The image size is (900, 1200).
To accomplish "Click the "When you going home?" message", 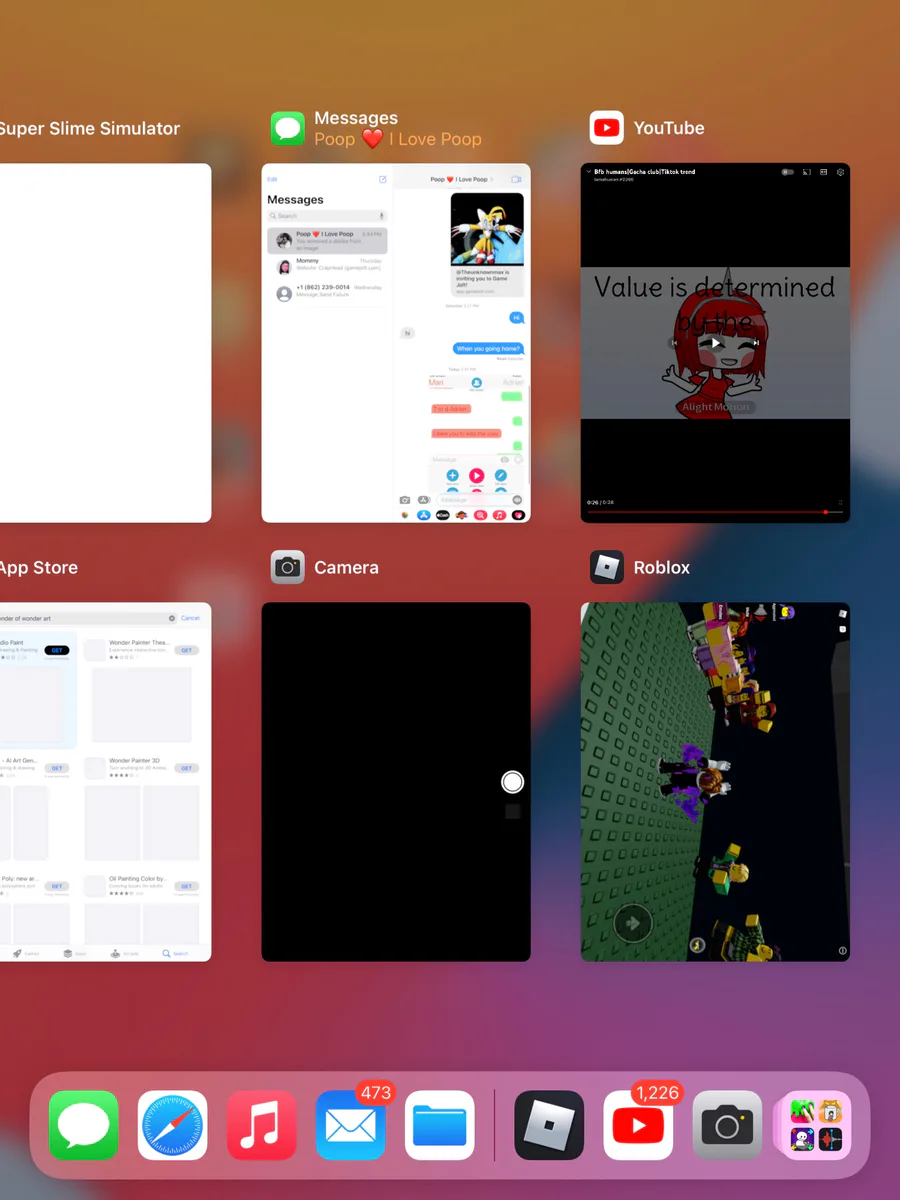I will [x=488, y=348].
